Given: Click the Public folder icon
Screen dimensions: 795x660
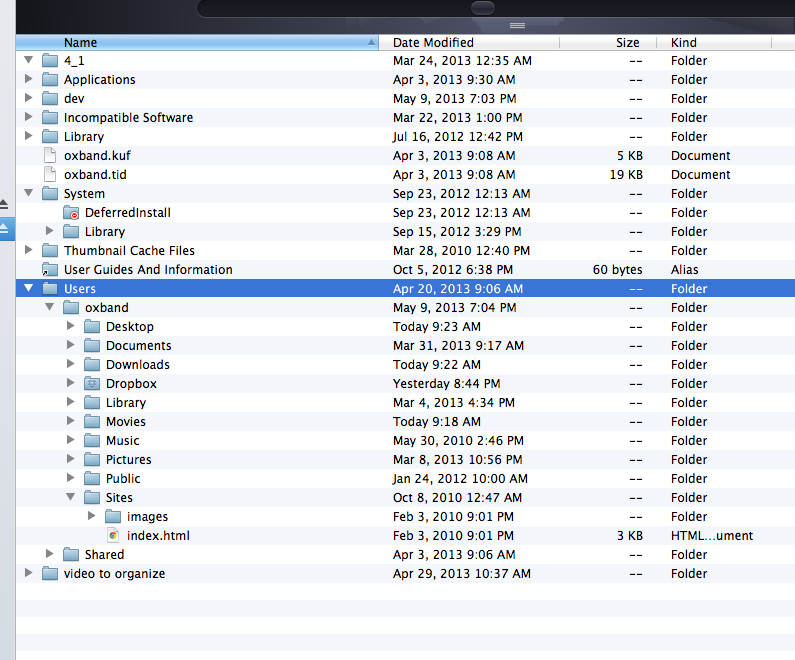Looking at the screenshot, I should 92,479.
